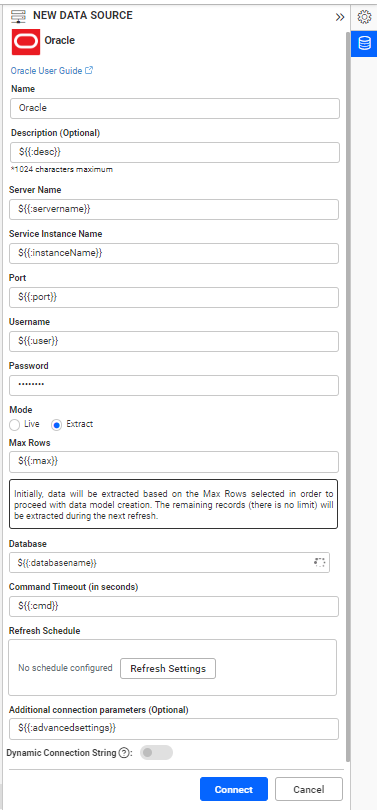377x810 pixels.
Task: Focus the Additional connection parameters field
Action: pyautogui.click(x=174, y=729)
